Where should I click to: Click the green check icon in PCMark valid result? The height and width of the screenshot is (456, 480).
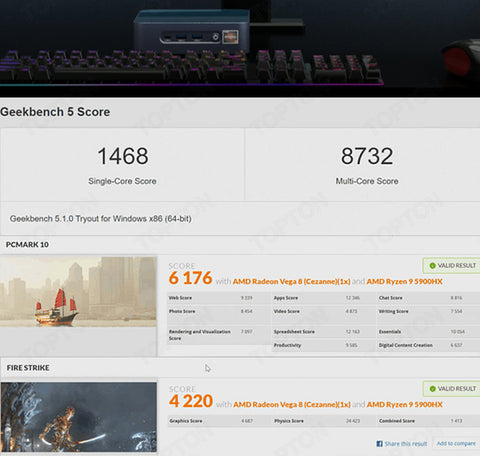coord(433,266)
